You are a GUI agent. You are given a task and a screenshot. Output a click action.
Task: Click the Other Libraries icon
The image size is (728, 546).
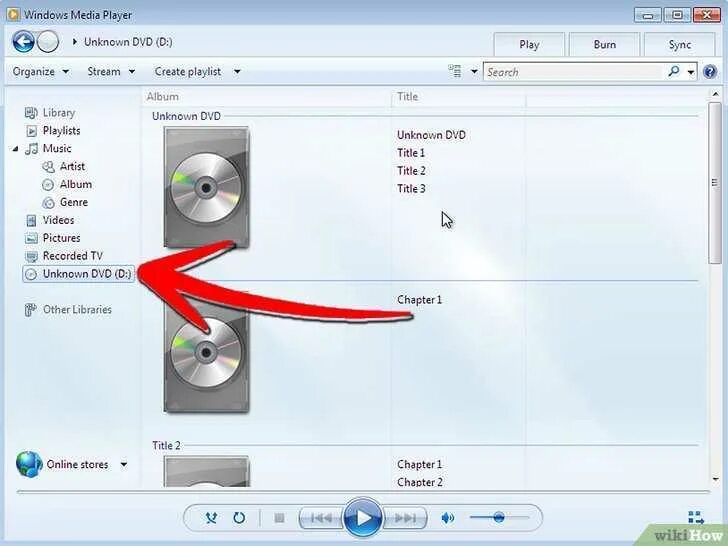tap(31, 310)
